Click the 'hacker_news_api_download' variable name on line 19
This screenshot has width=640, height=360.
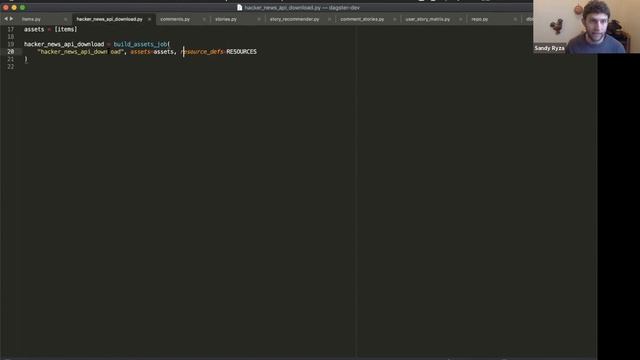coord(64,44)
